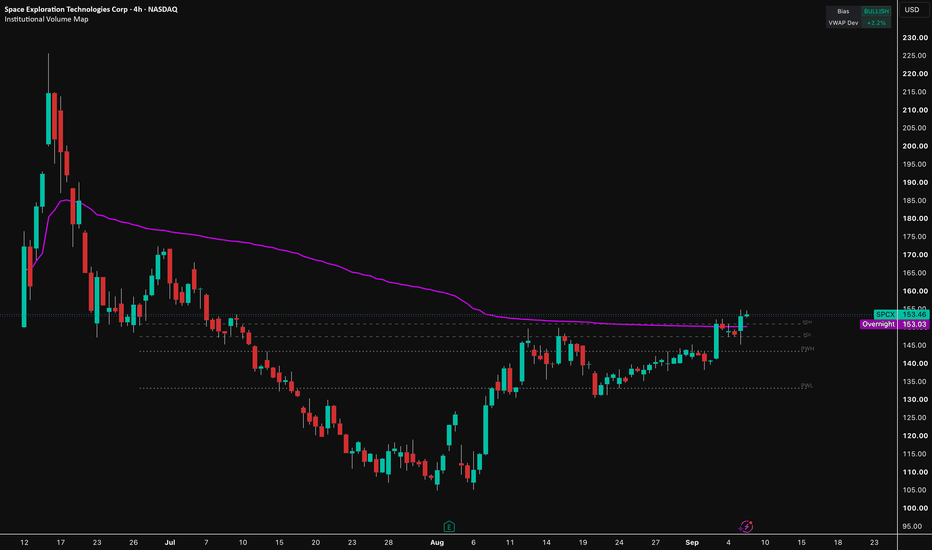Click the tallest green candle near 17

[49, 118]
